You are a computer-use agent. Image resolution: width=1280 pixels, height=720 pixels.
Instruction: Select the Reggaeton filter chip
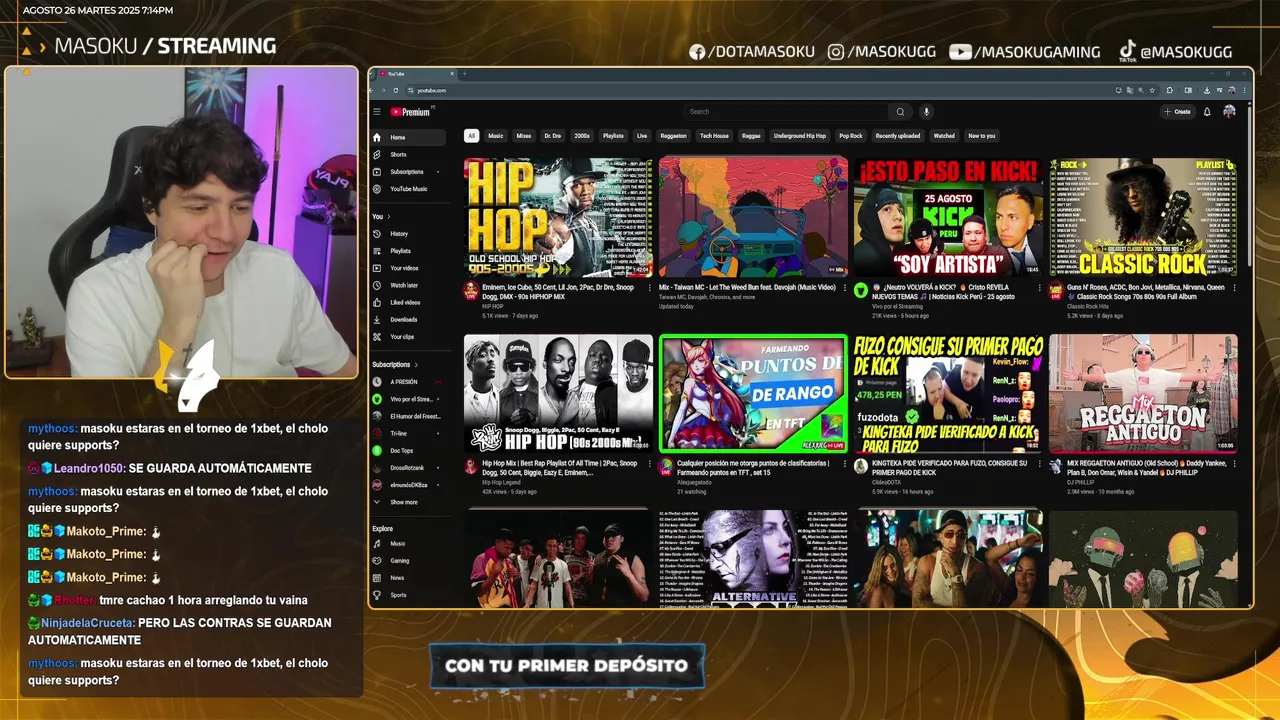click(x=674, y=136)
